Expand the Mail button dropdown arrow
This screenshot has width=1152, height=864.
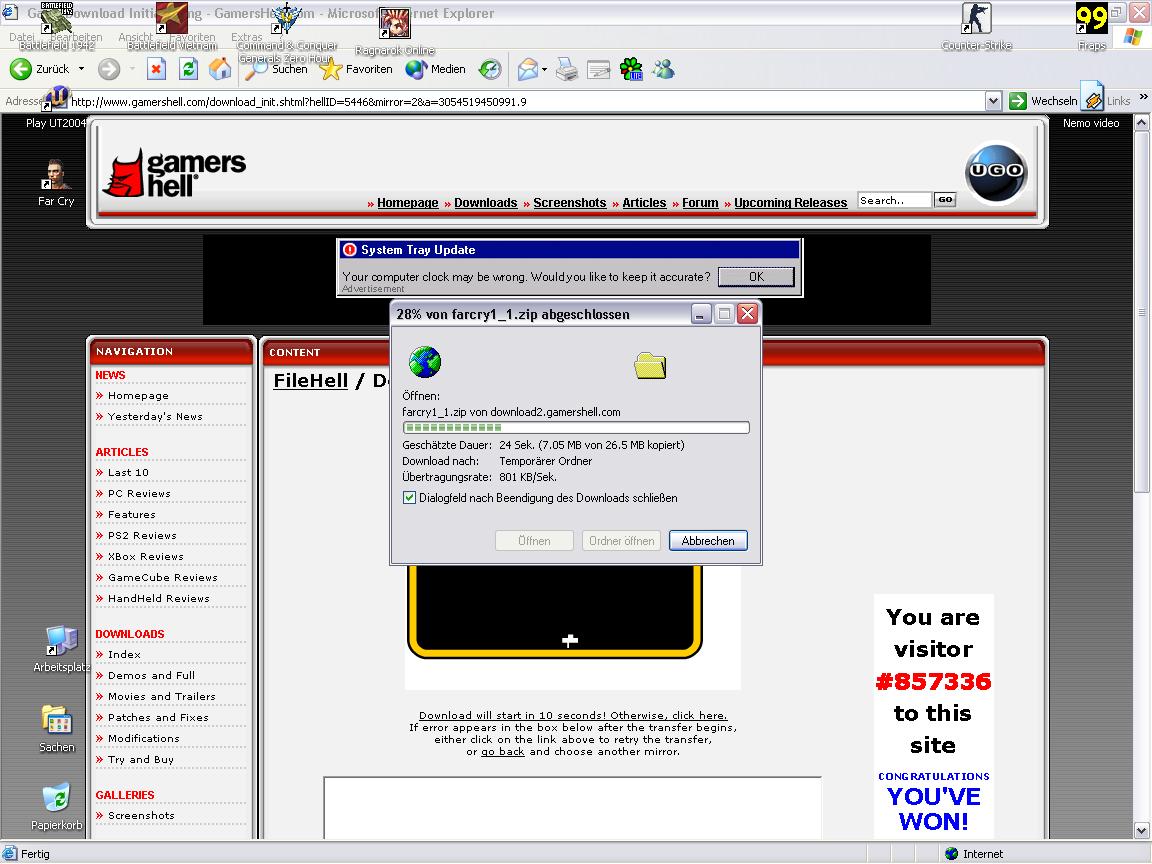click(544, 70)
